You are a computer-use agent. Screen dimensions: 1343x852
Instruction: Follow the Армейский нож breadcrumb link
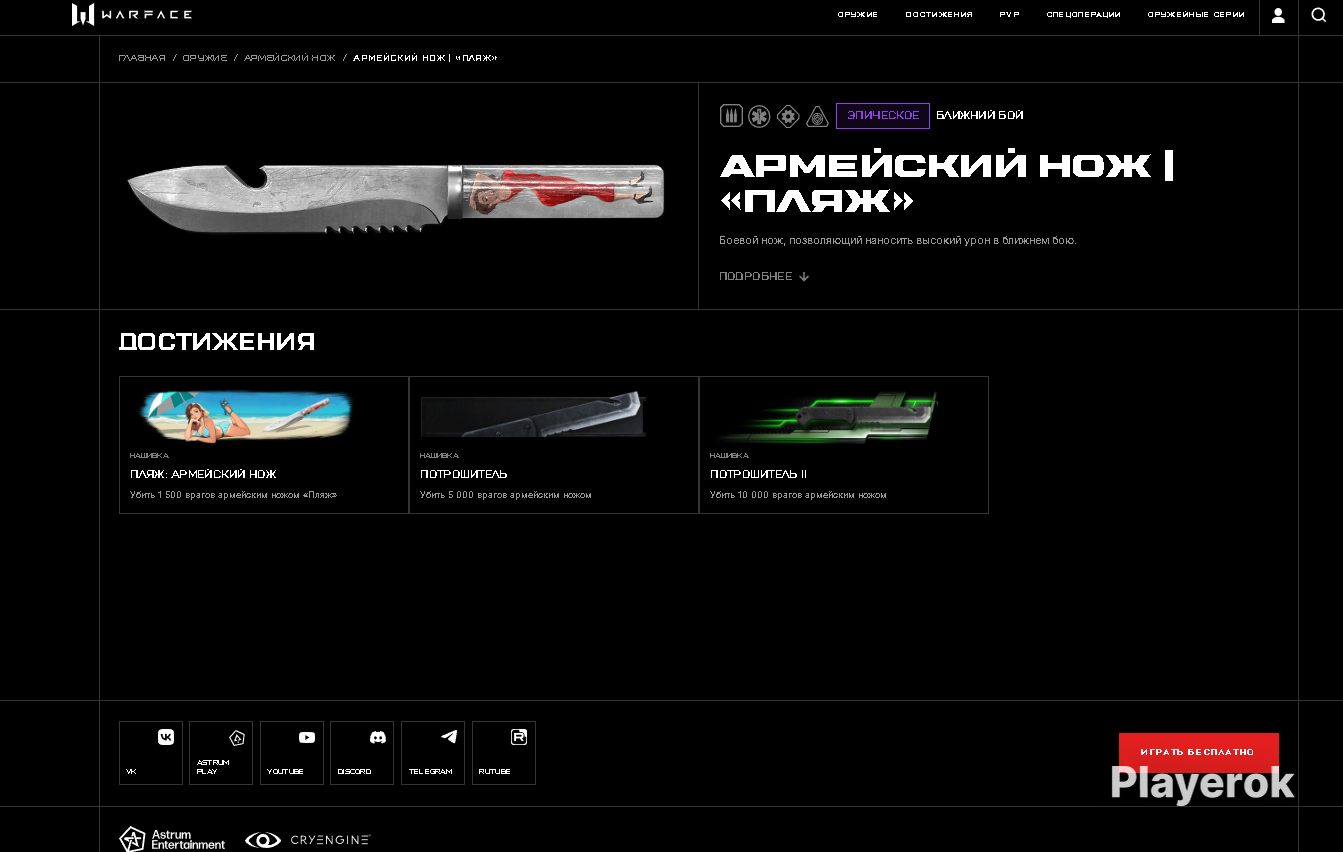[290, 58]
